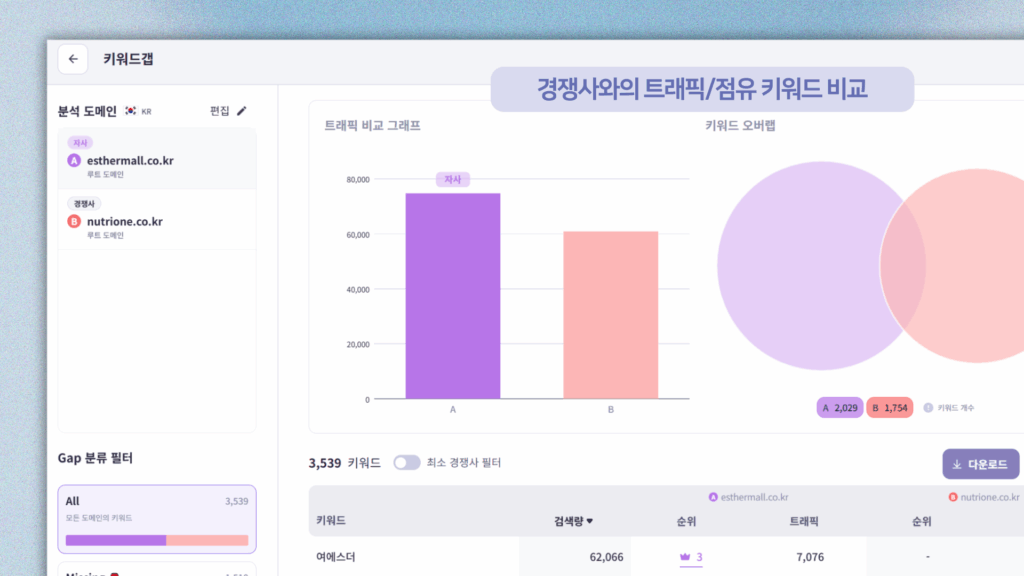
Task: Click the red B badge beside nutrione.co.kr
Action: pyautogui.click(x=74, y=221)
